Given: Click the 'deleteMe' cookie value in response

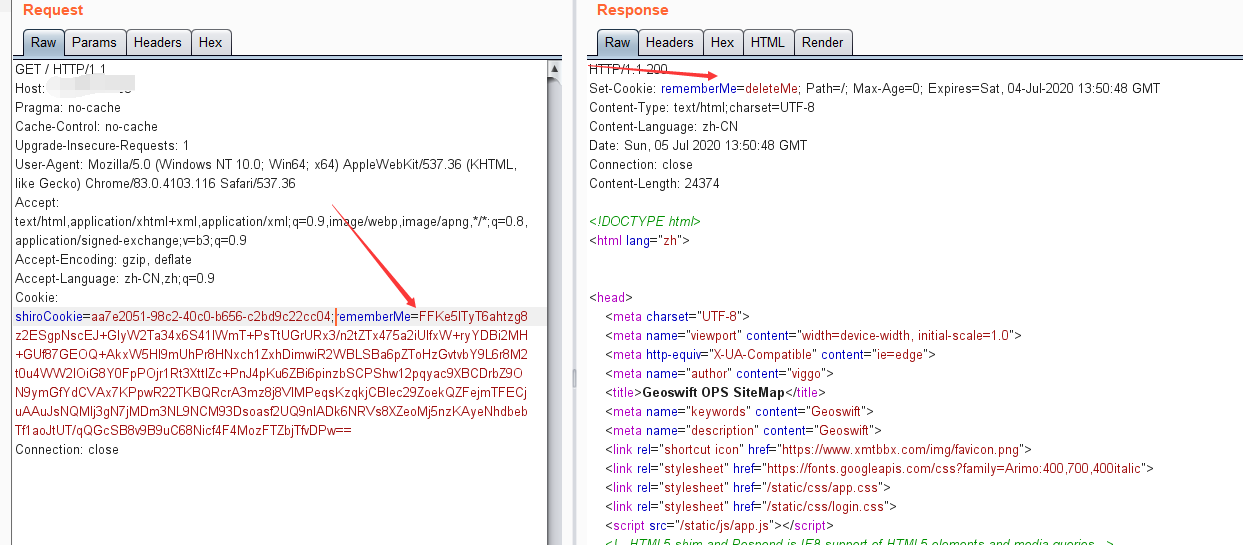Looking at the screenshot, I should tap(771, 88).
